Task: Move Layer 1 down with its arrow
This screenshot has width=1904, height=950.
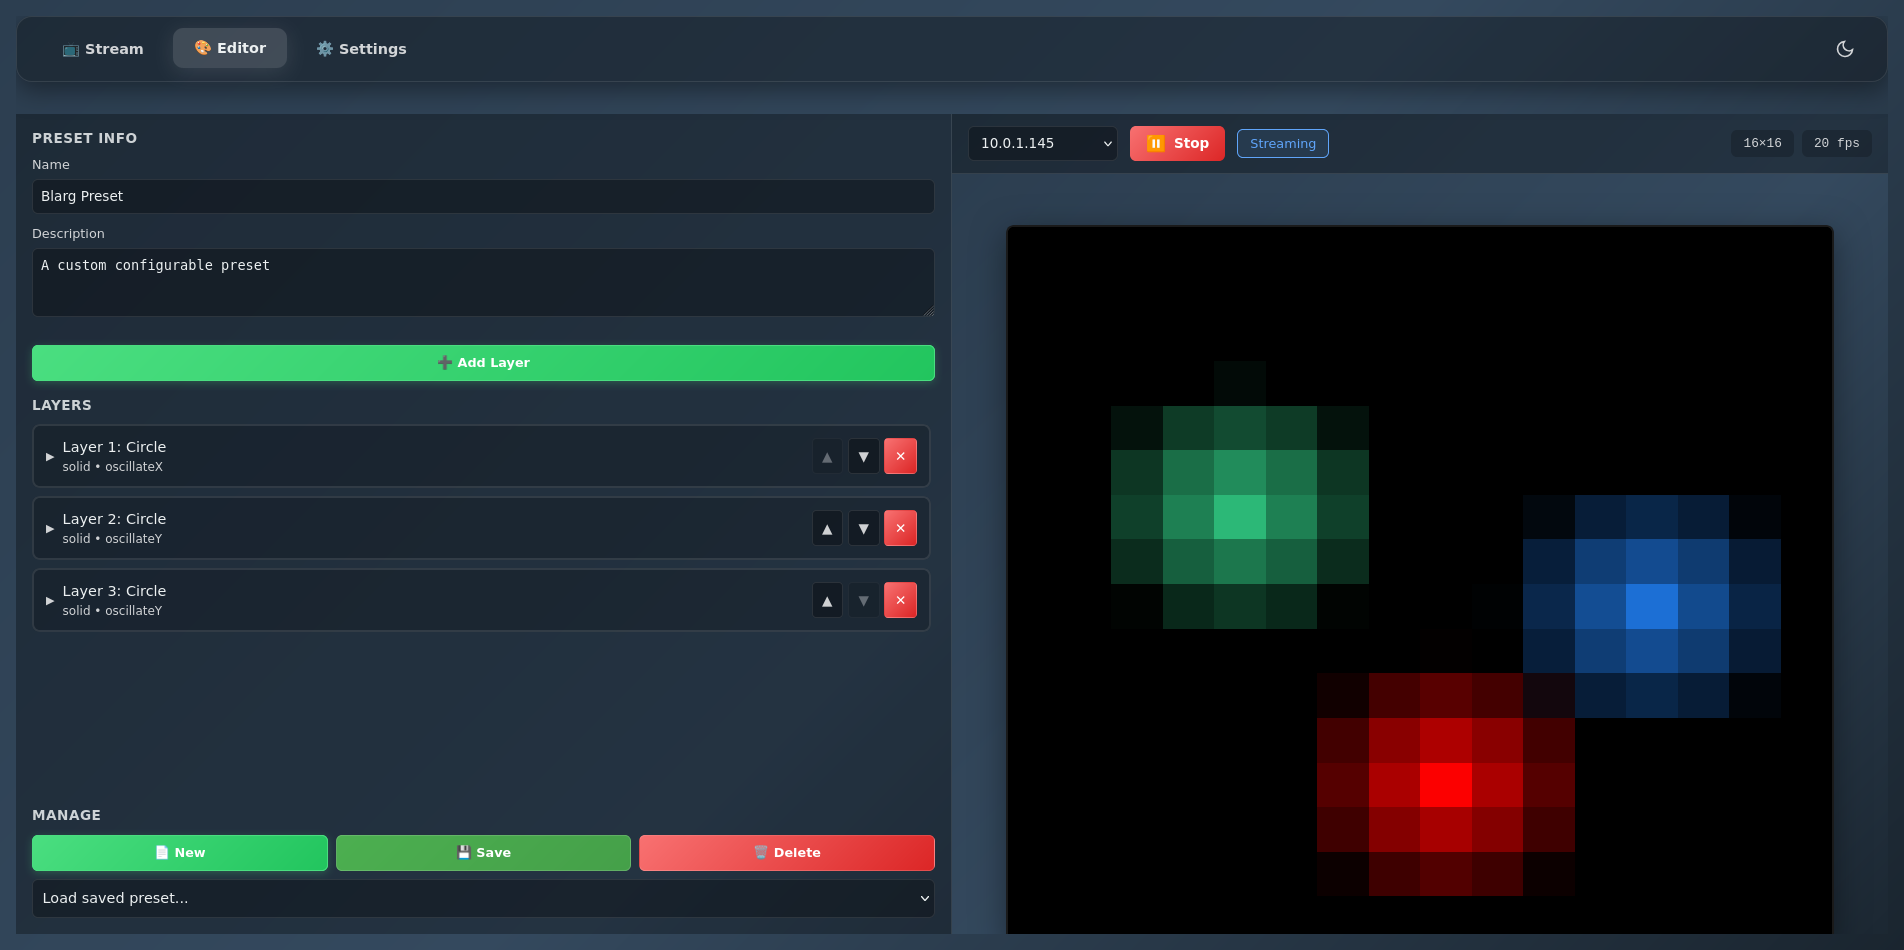Action: pyautogui.click(x=863, y=457)
